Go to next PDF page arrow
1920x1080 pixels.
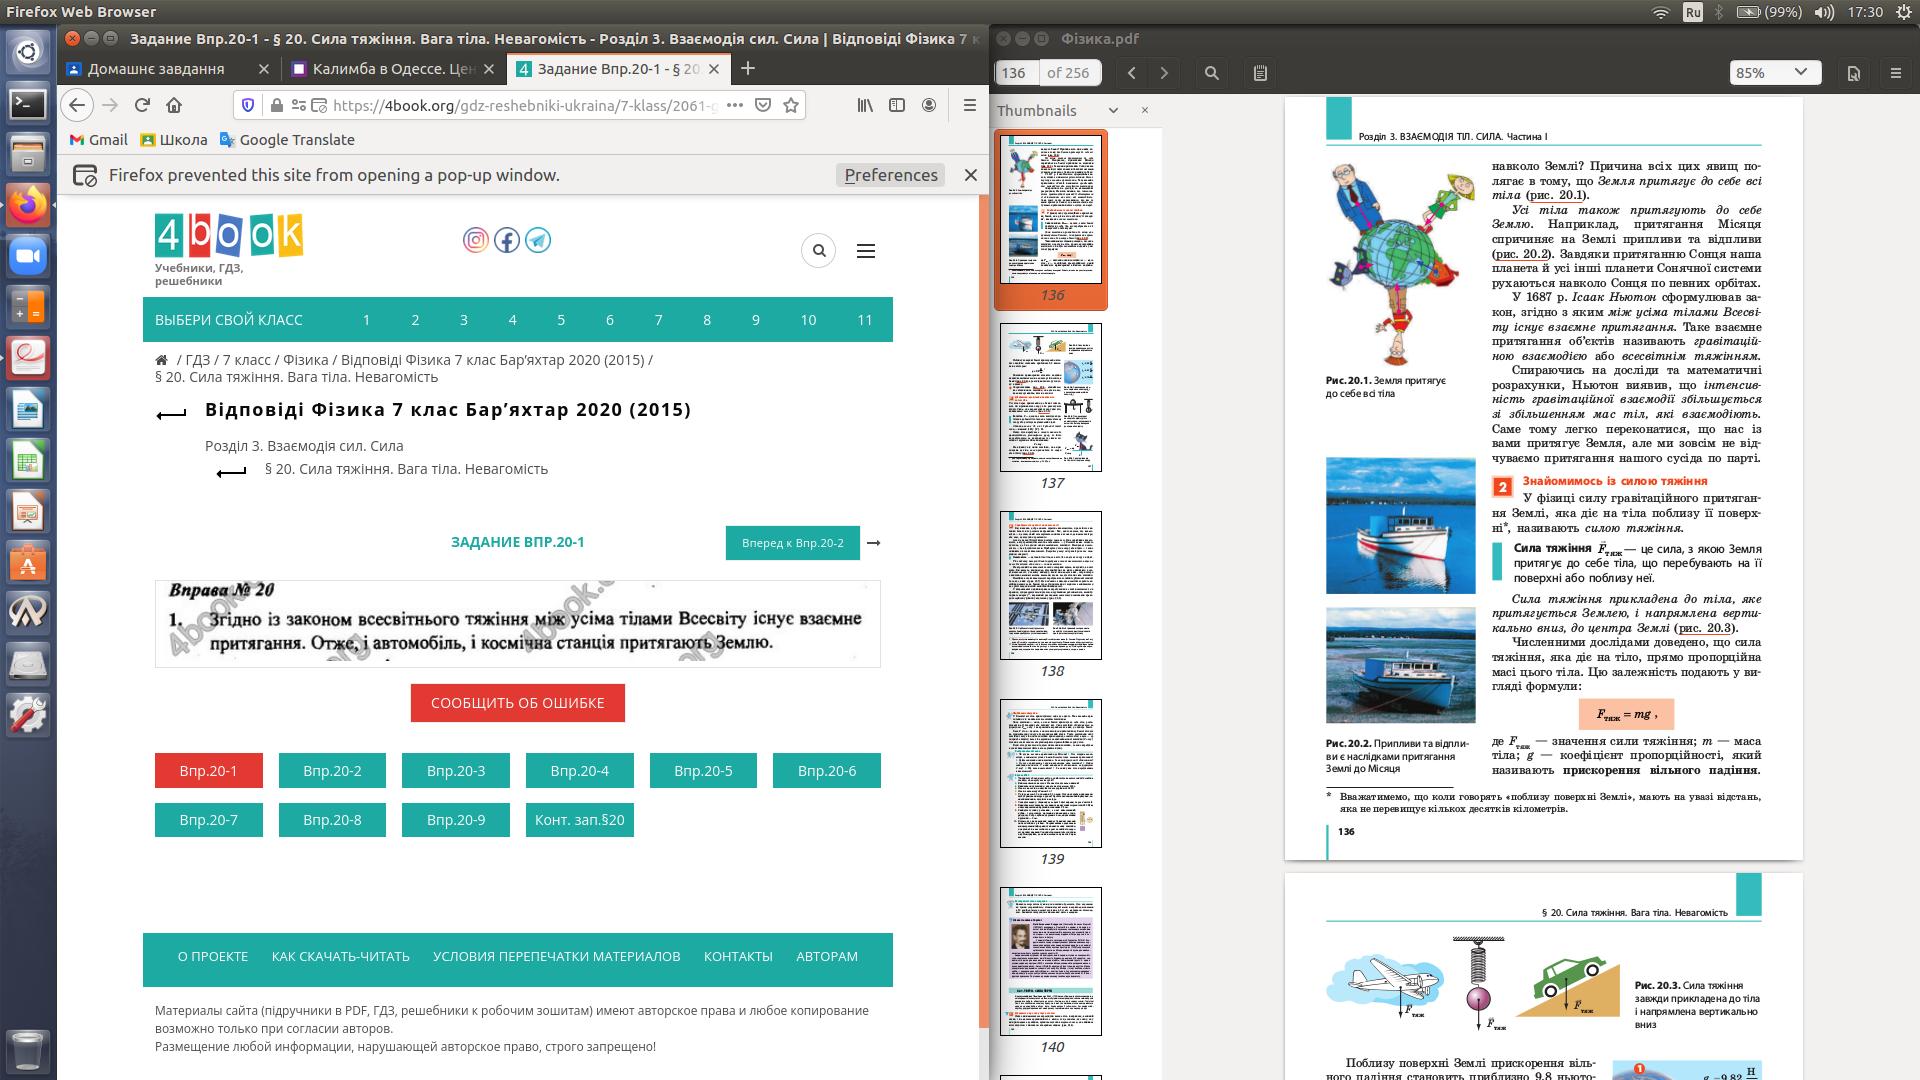pos(1164,73)
